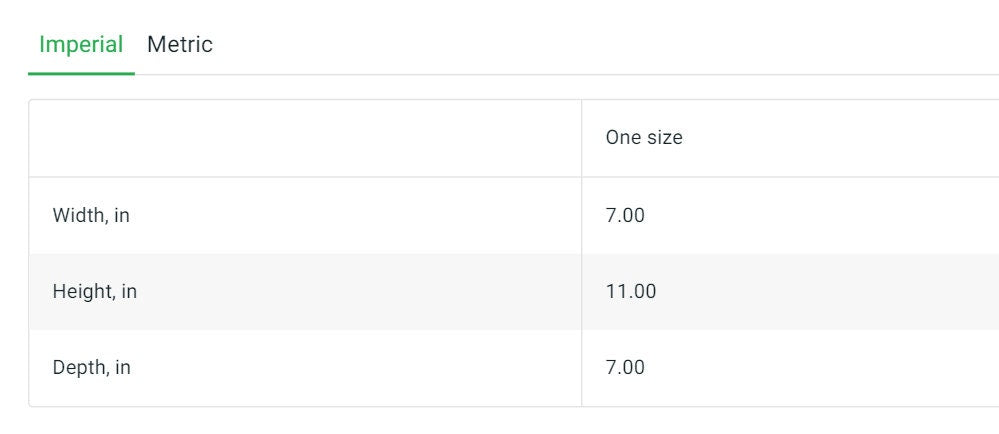Select the Imperial tab

[81, 45]
